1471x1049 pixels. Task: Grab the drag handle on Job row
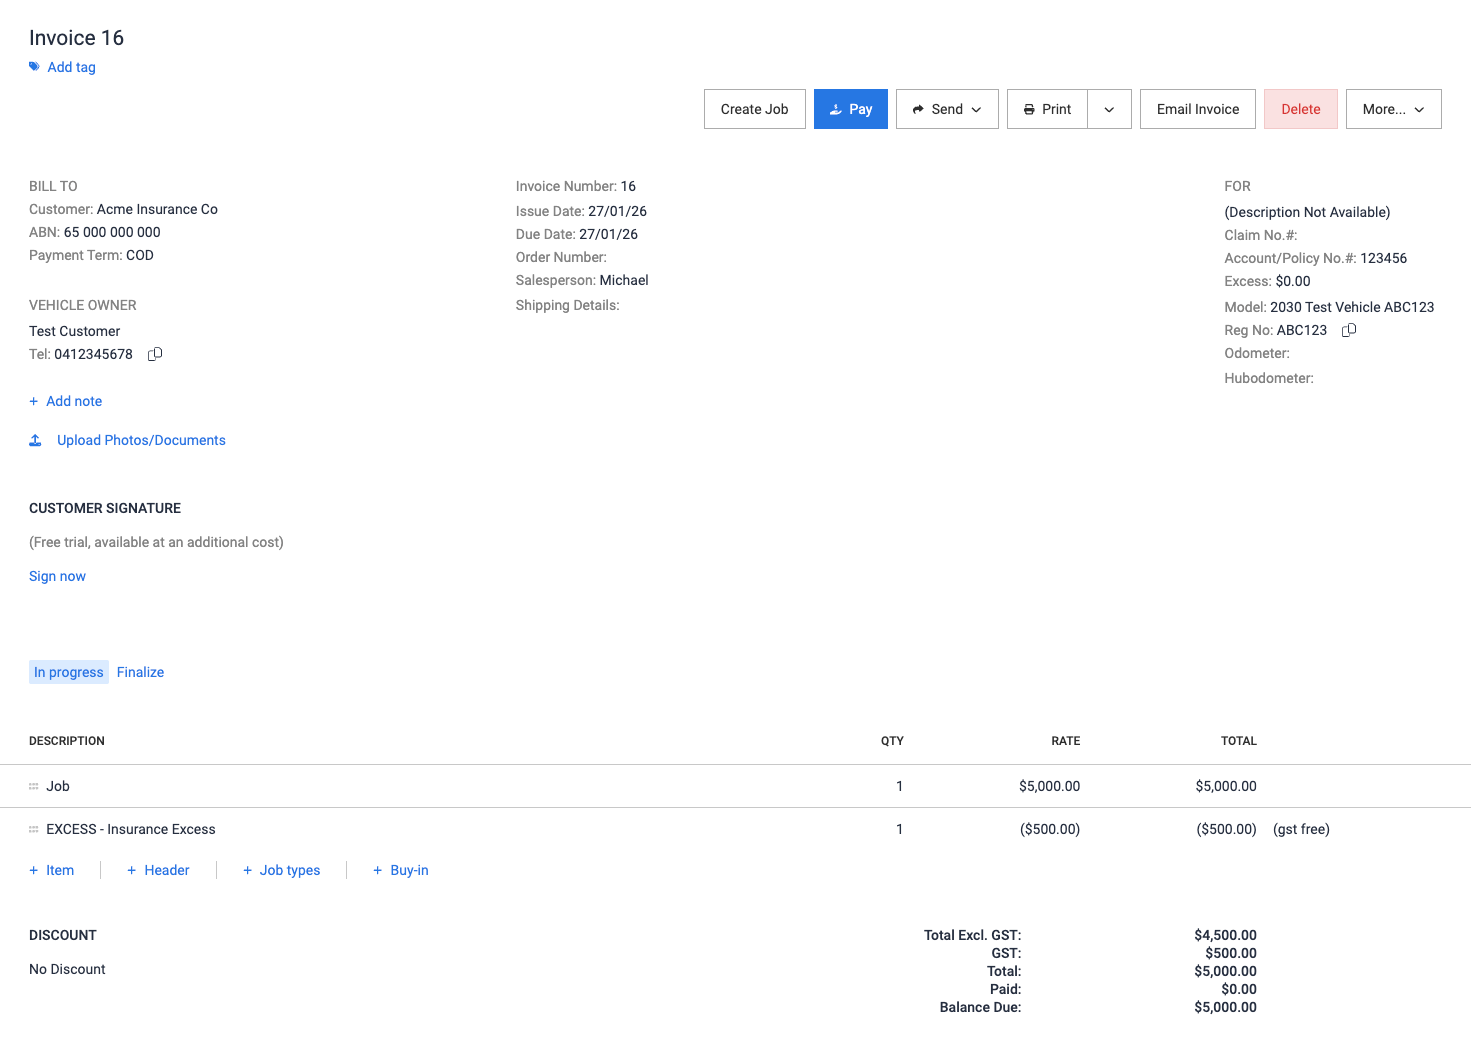tap(34, 787)
